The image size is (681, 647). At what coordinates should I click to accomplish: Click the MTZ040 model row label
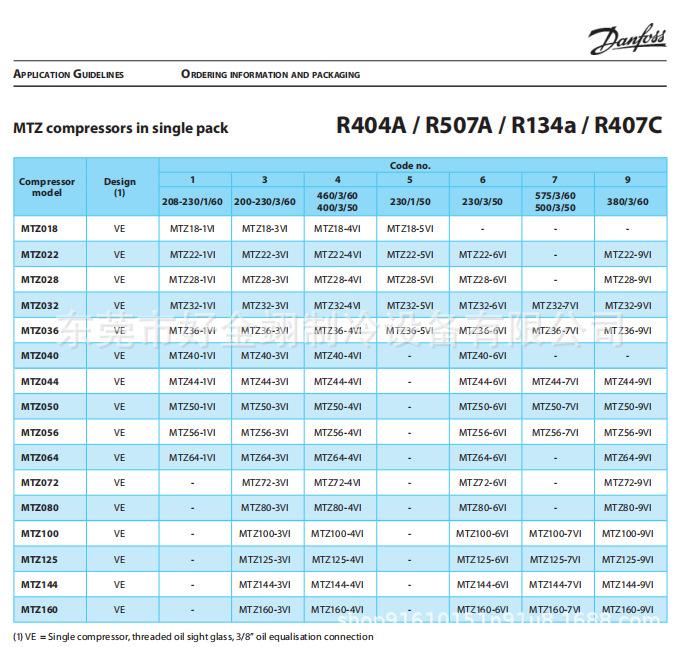click(x=40, y=356)
